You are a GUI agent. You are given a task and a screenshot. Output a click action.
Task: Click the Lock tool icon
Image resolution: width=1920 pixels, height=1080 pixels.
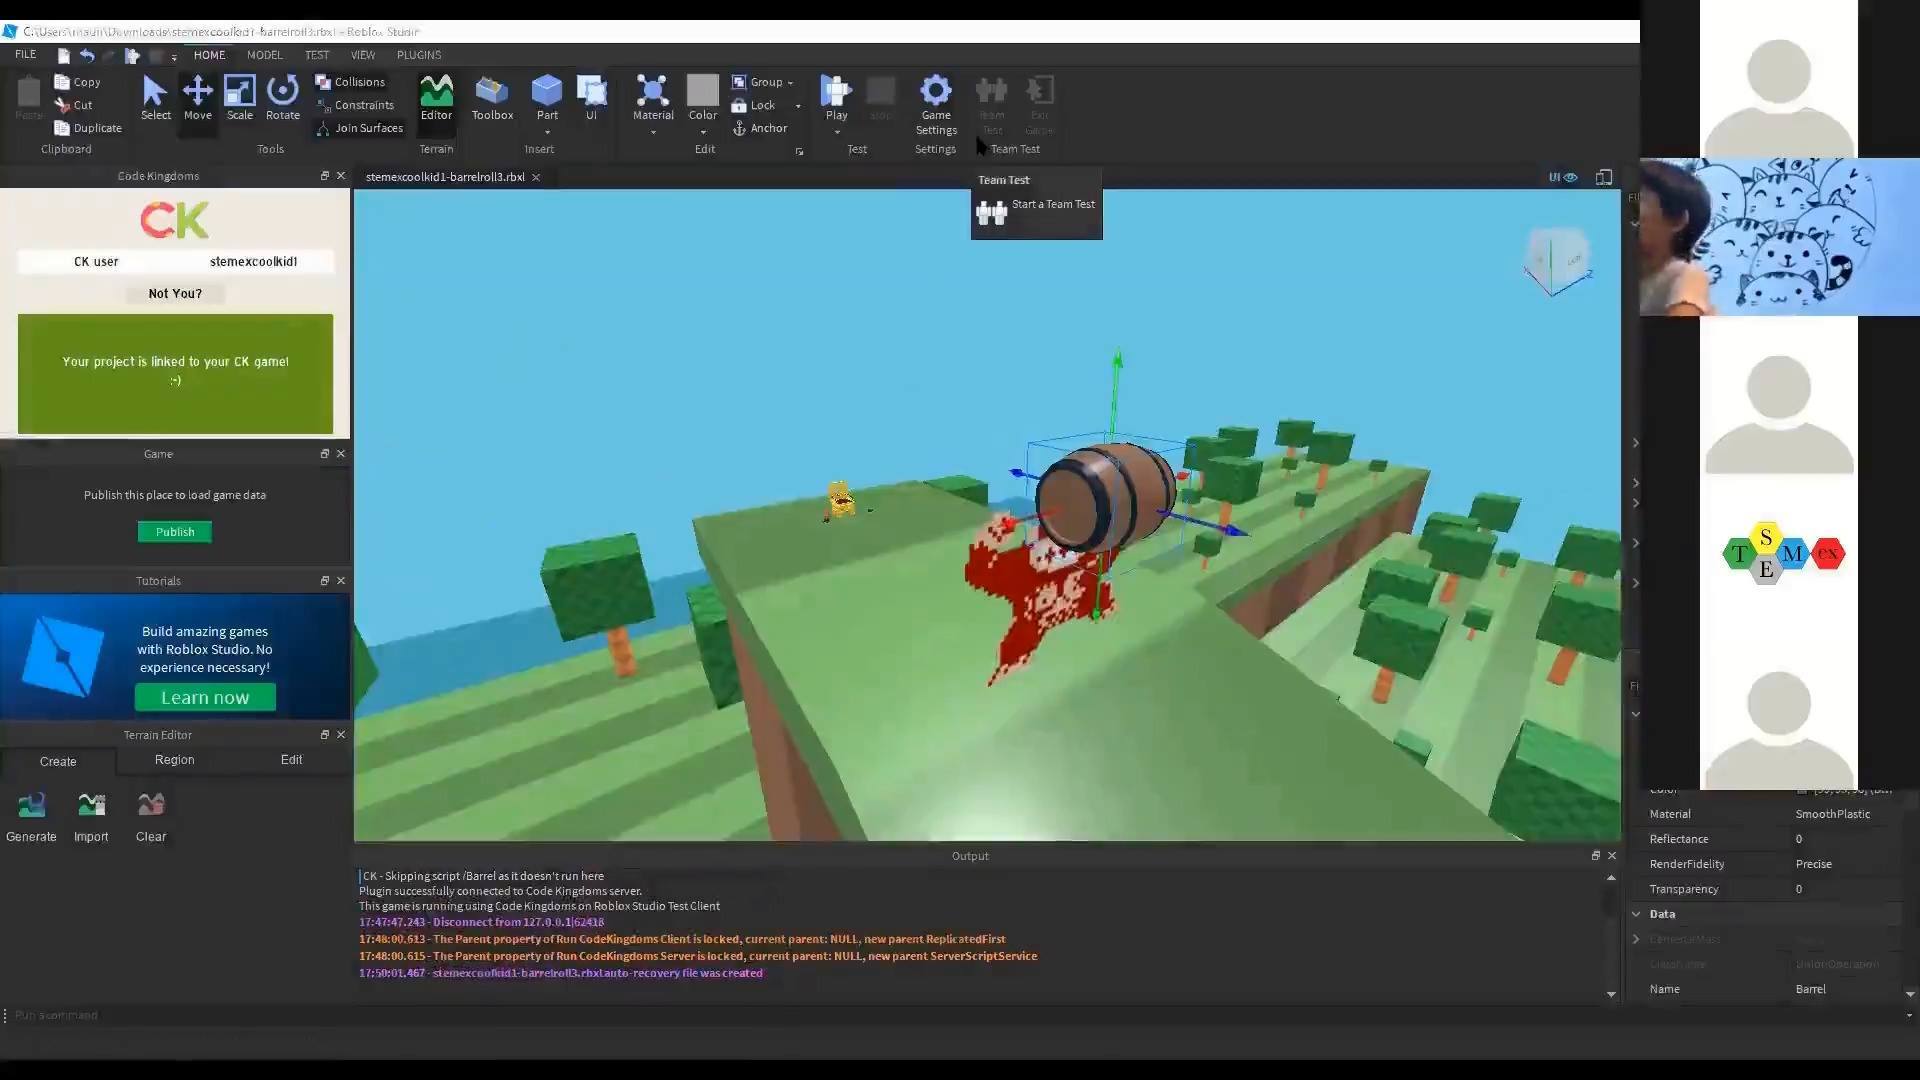pyautogui.click(x=739, y=105)
